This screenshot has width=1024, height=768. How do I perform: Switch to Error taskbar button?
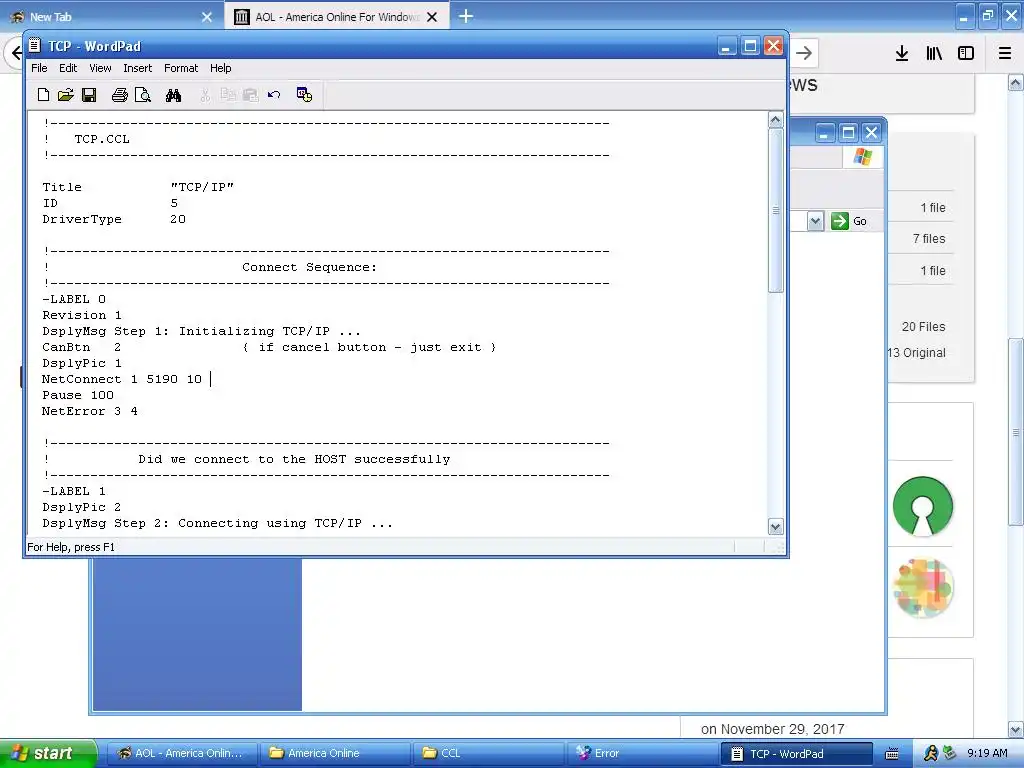point(641,753)
